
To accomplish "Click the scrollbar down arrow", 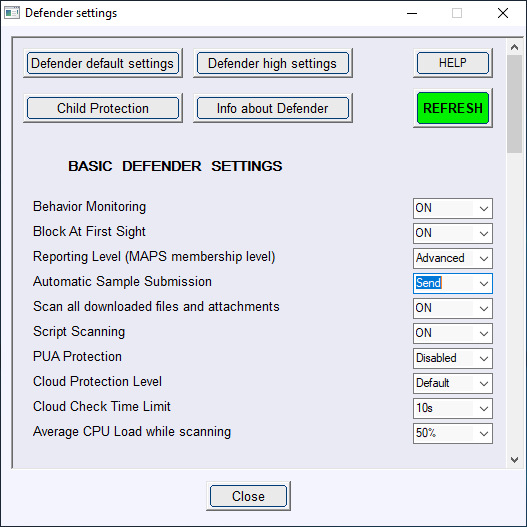I will [514, 459].
